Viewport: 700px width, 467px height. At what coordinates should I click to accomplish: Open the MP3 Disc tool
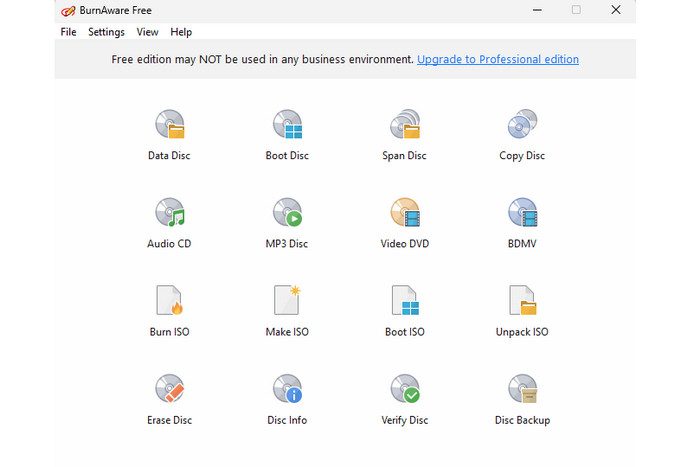click(287, 213)
